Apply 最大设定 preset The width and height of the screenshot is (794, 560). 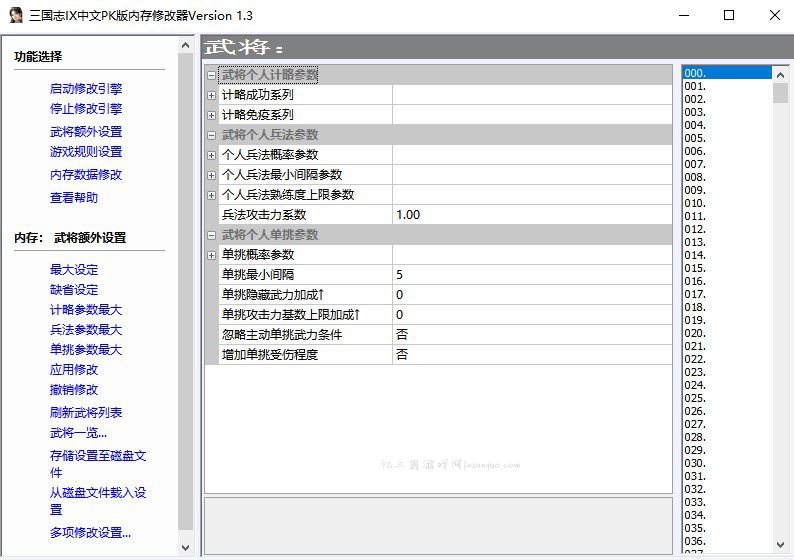[74, 269]
